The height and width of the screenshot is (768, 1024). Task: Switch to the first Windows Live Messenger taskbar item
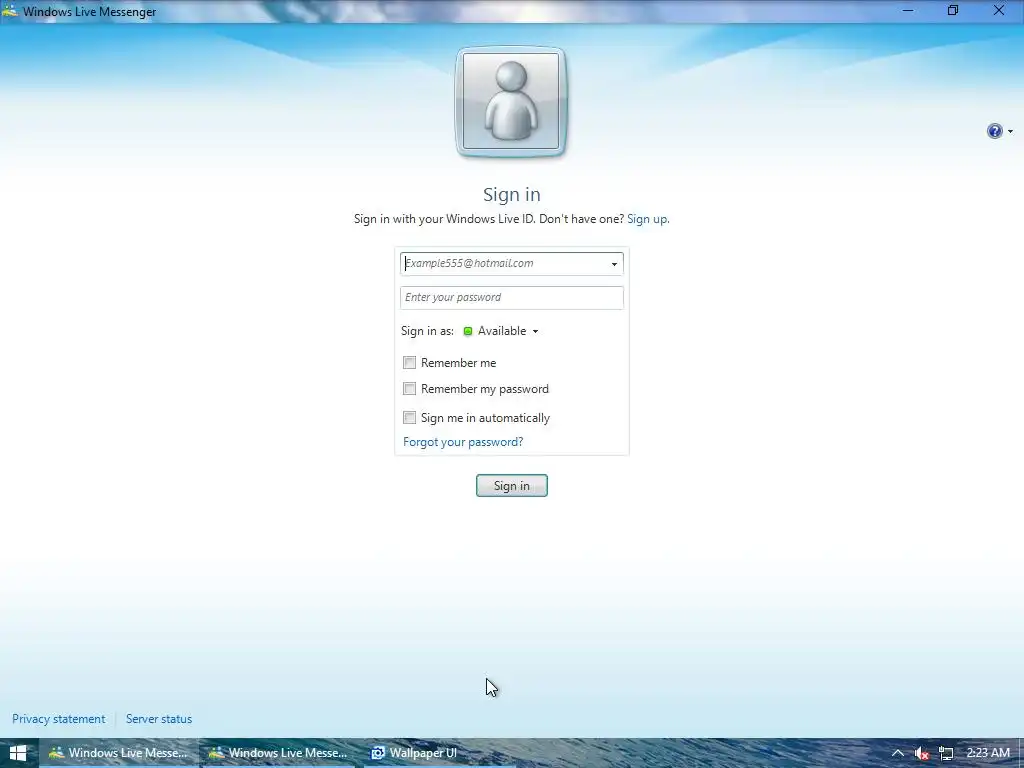pyautogui.click(x=119, y=753)
